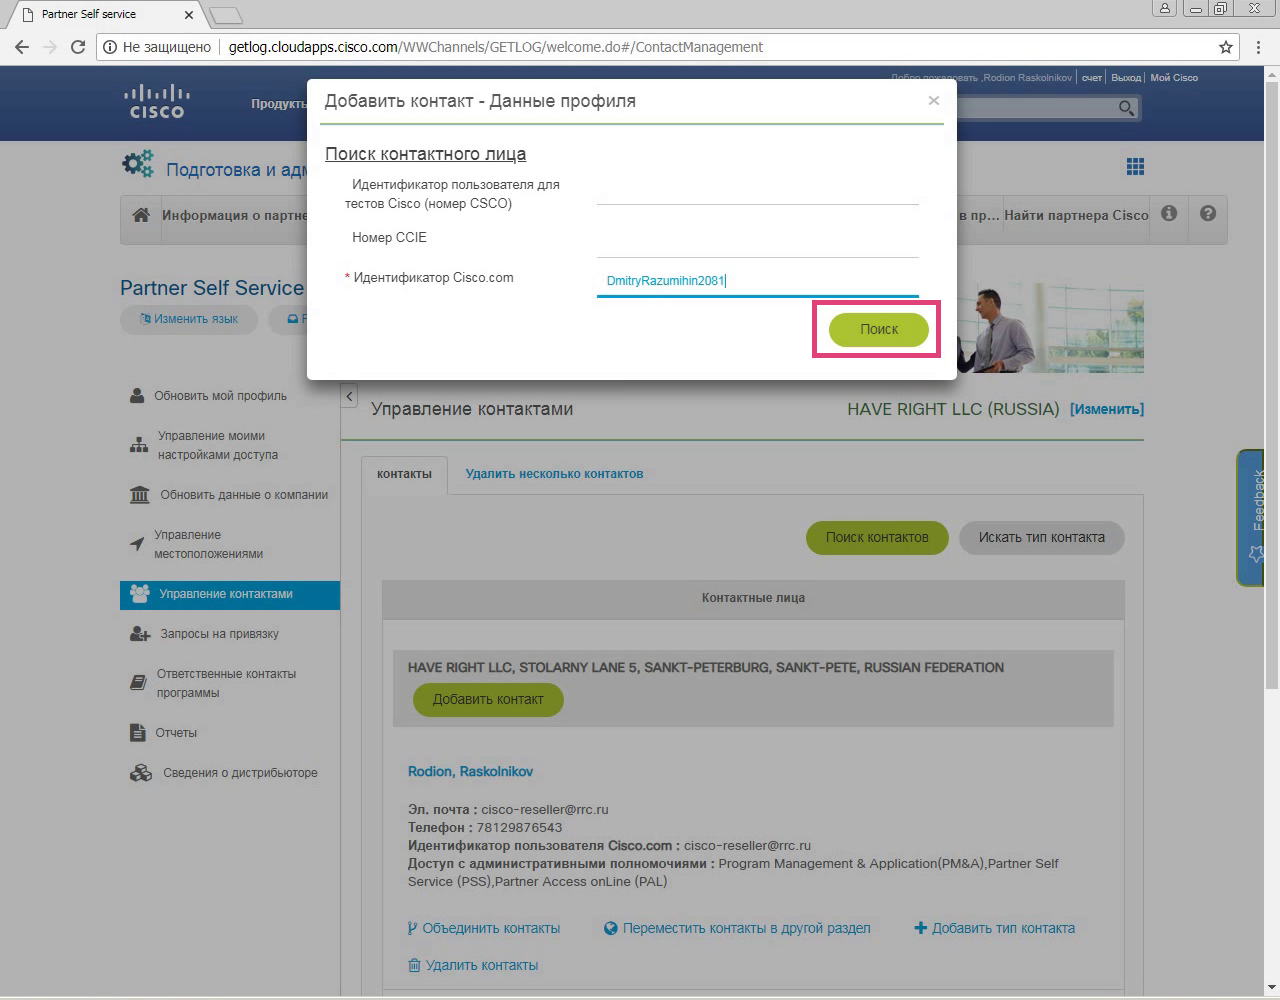
Task: Click the document icon beside Отчеты
Action: point(138,733)
